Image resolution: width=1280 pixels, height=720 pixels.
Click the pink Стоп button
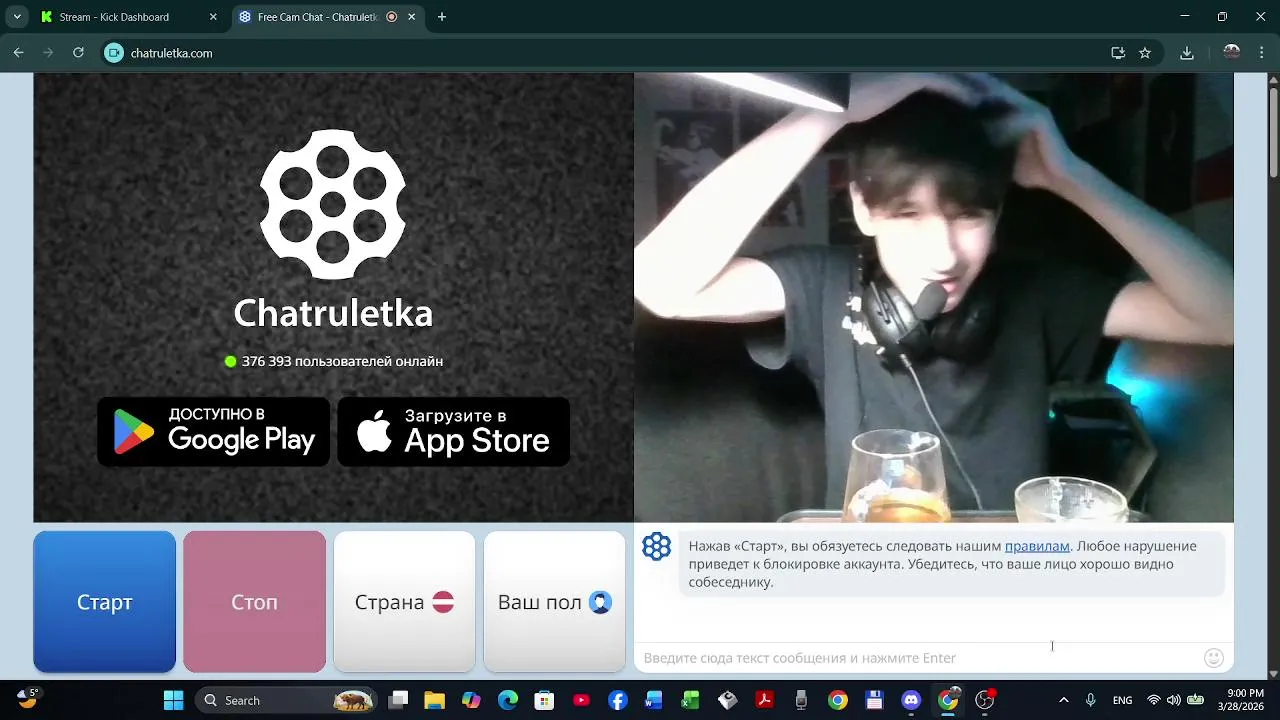254,602
